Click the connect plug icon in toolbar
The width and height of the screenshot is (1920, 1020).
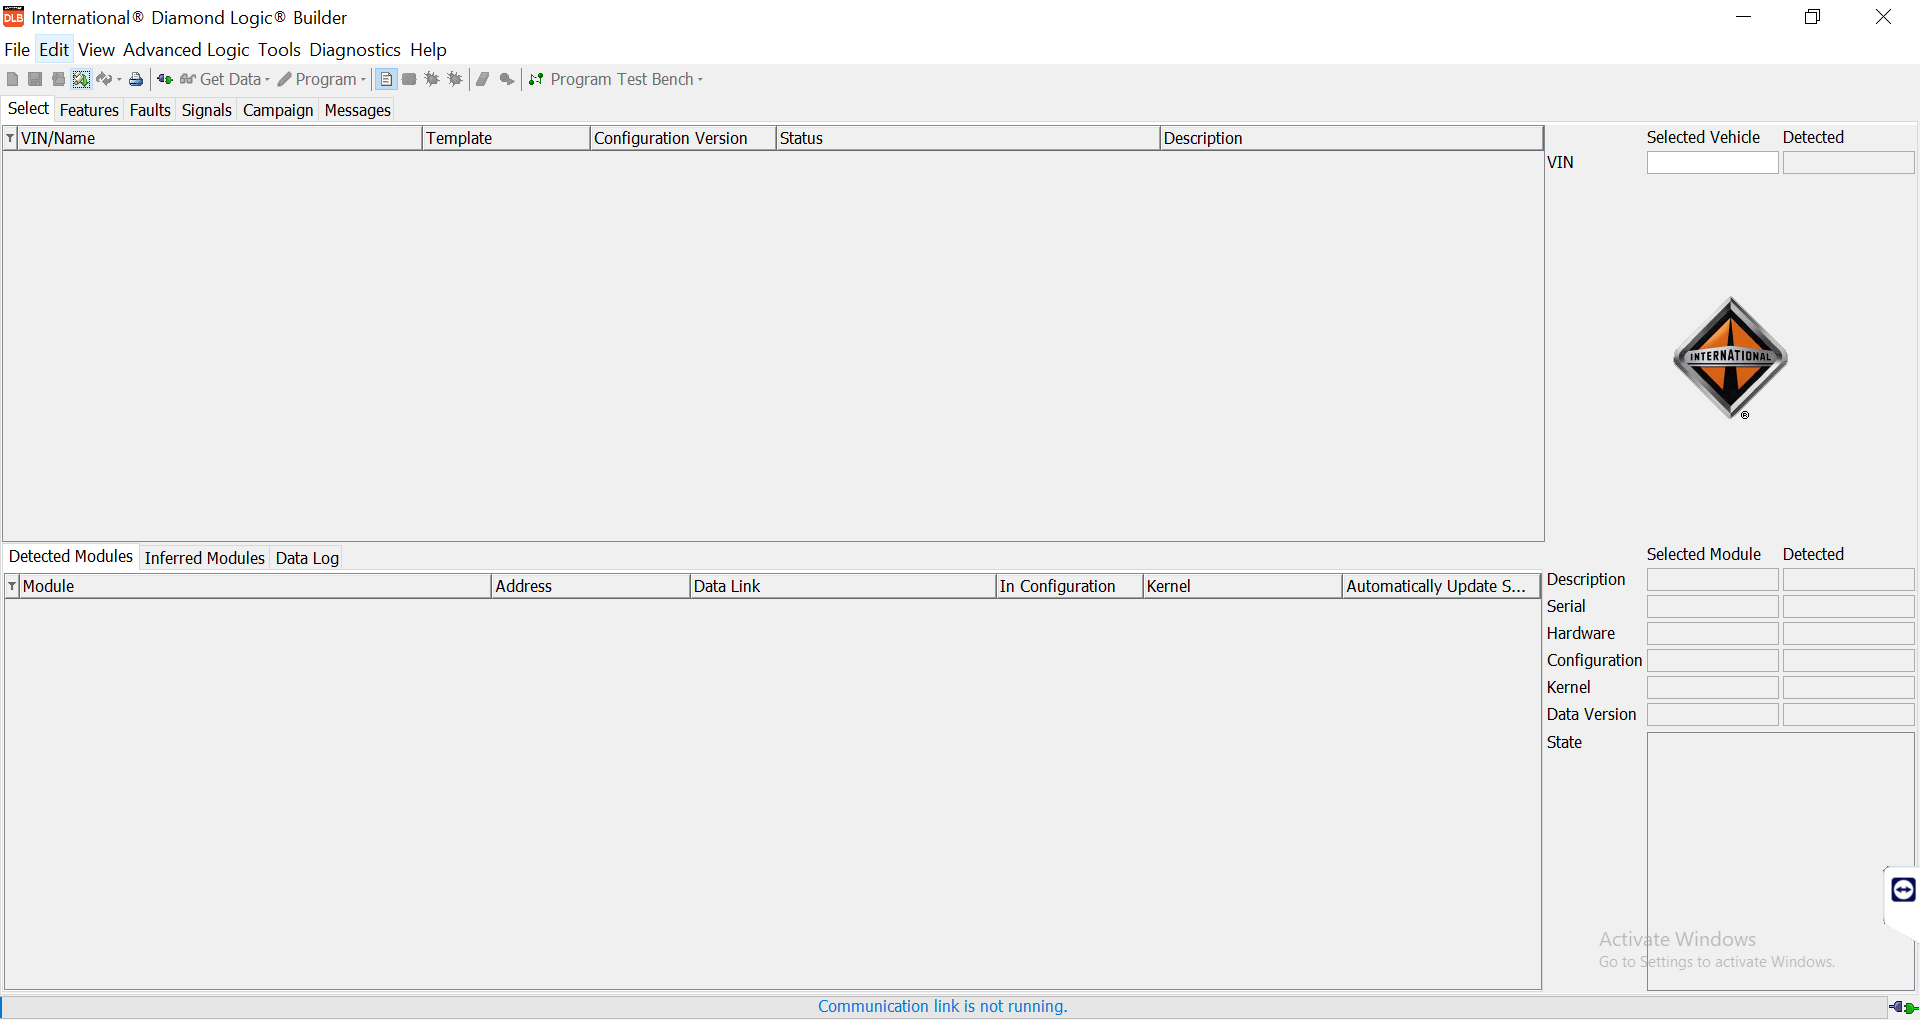pos(165,79)
